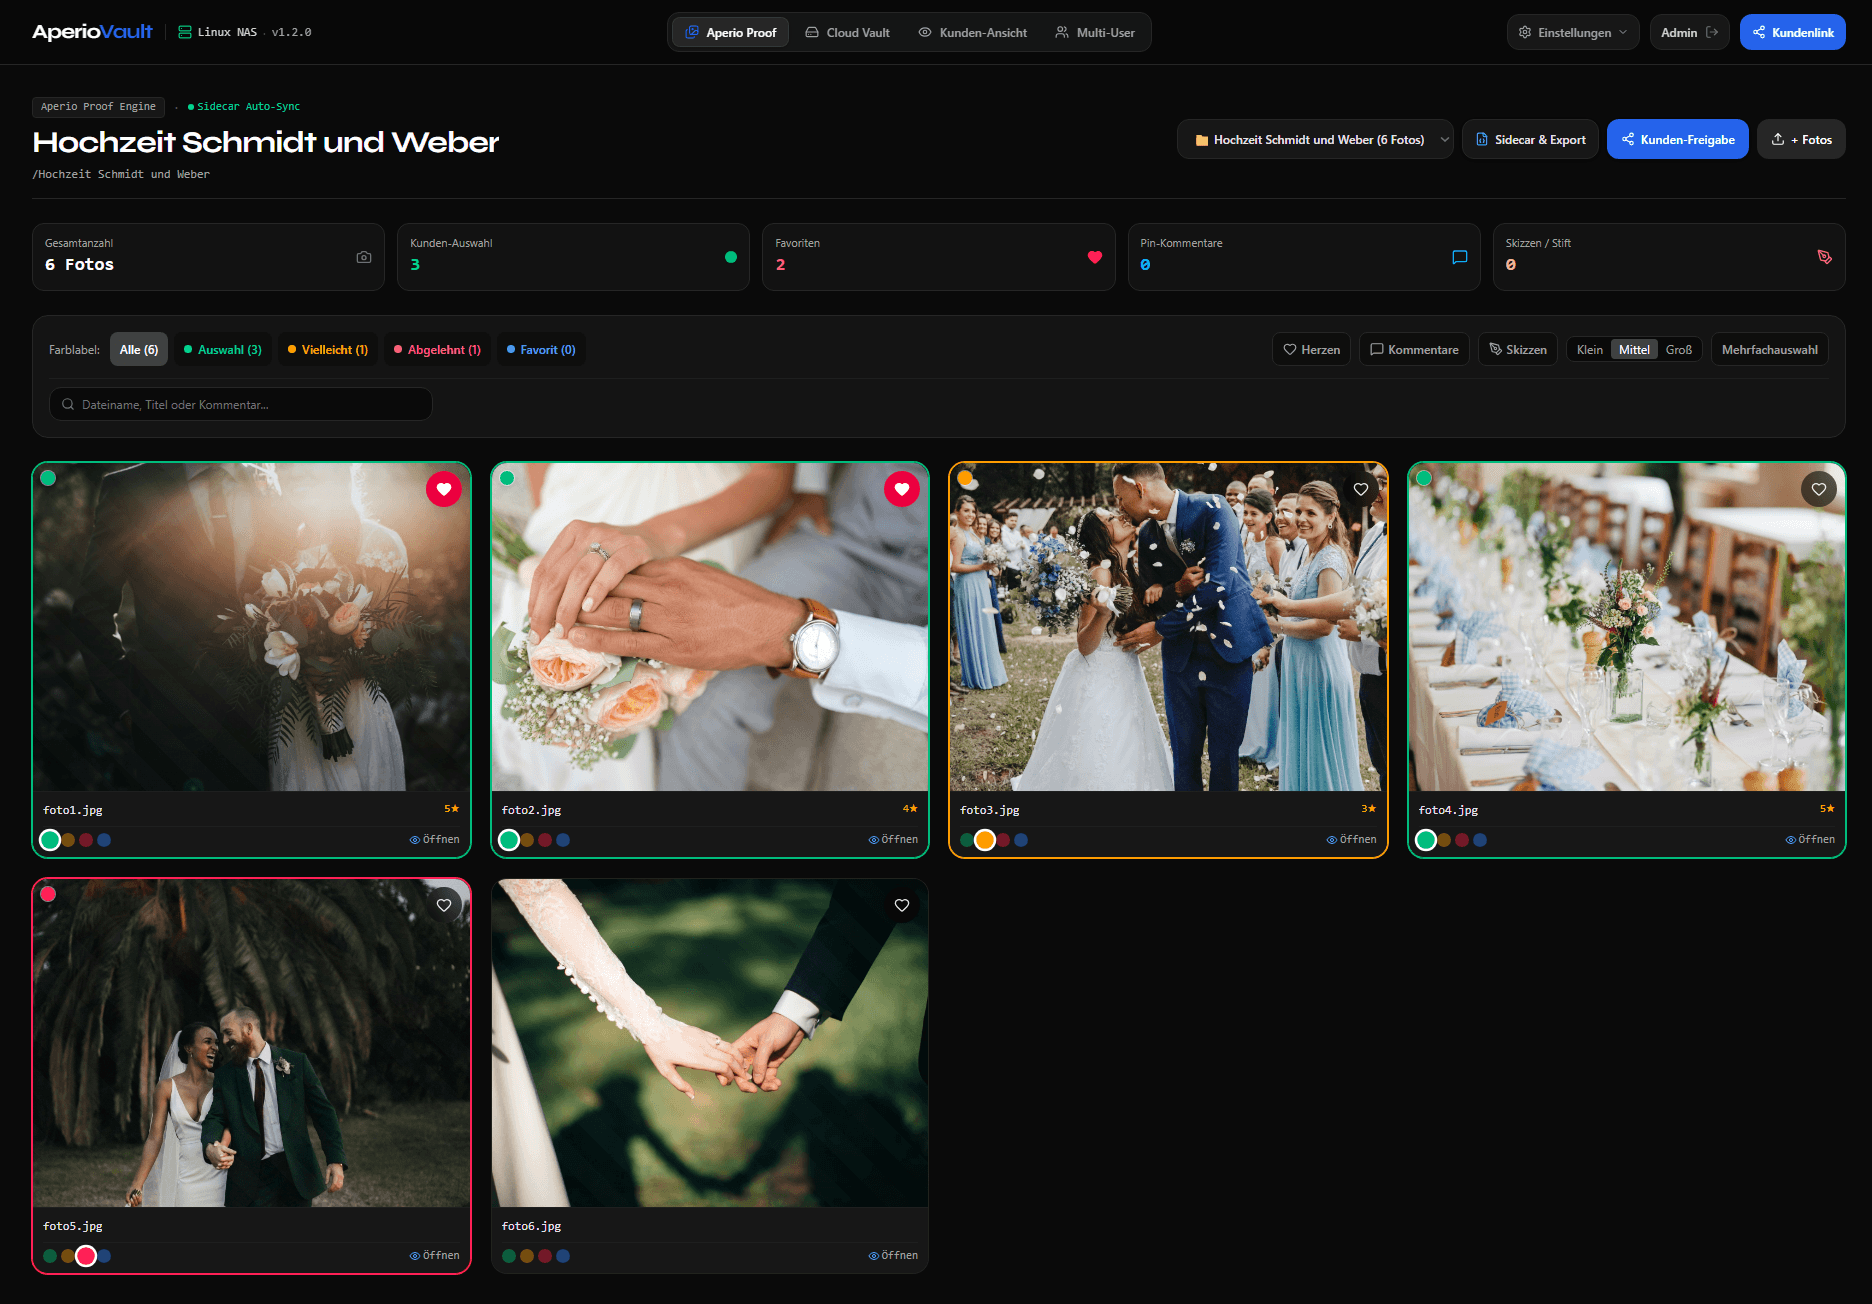Click the Kunden-Freigabe button

tap(1678, 139)
